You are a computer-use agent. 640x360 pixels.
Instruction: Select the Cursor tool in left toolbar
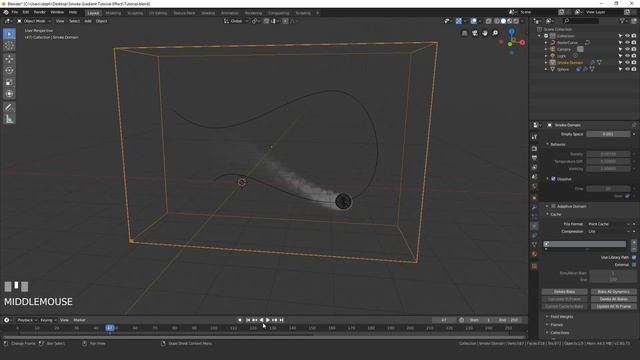(x=9, y=46)
